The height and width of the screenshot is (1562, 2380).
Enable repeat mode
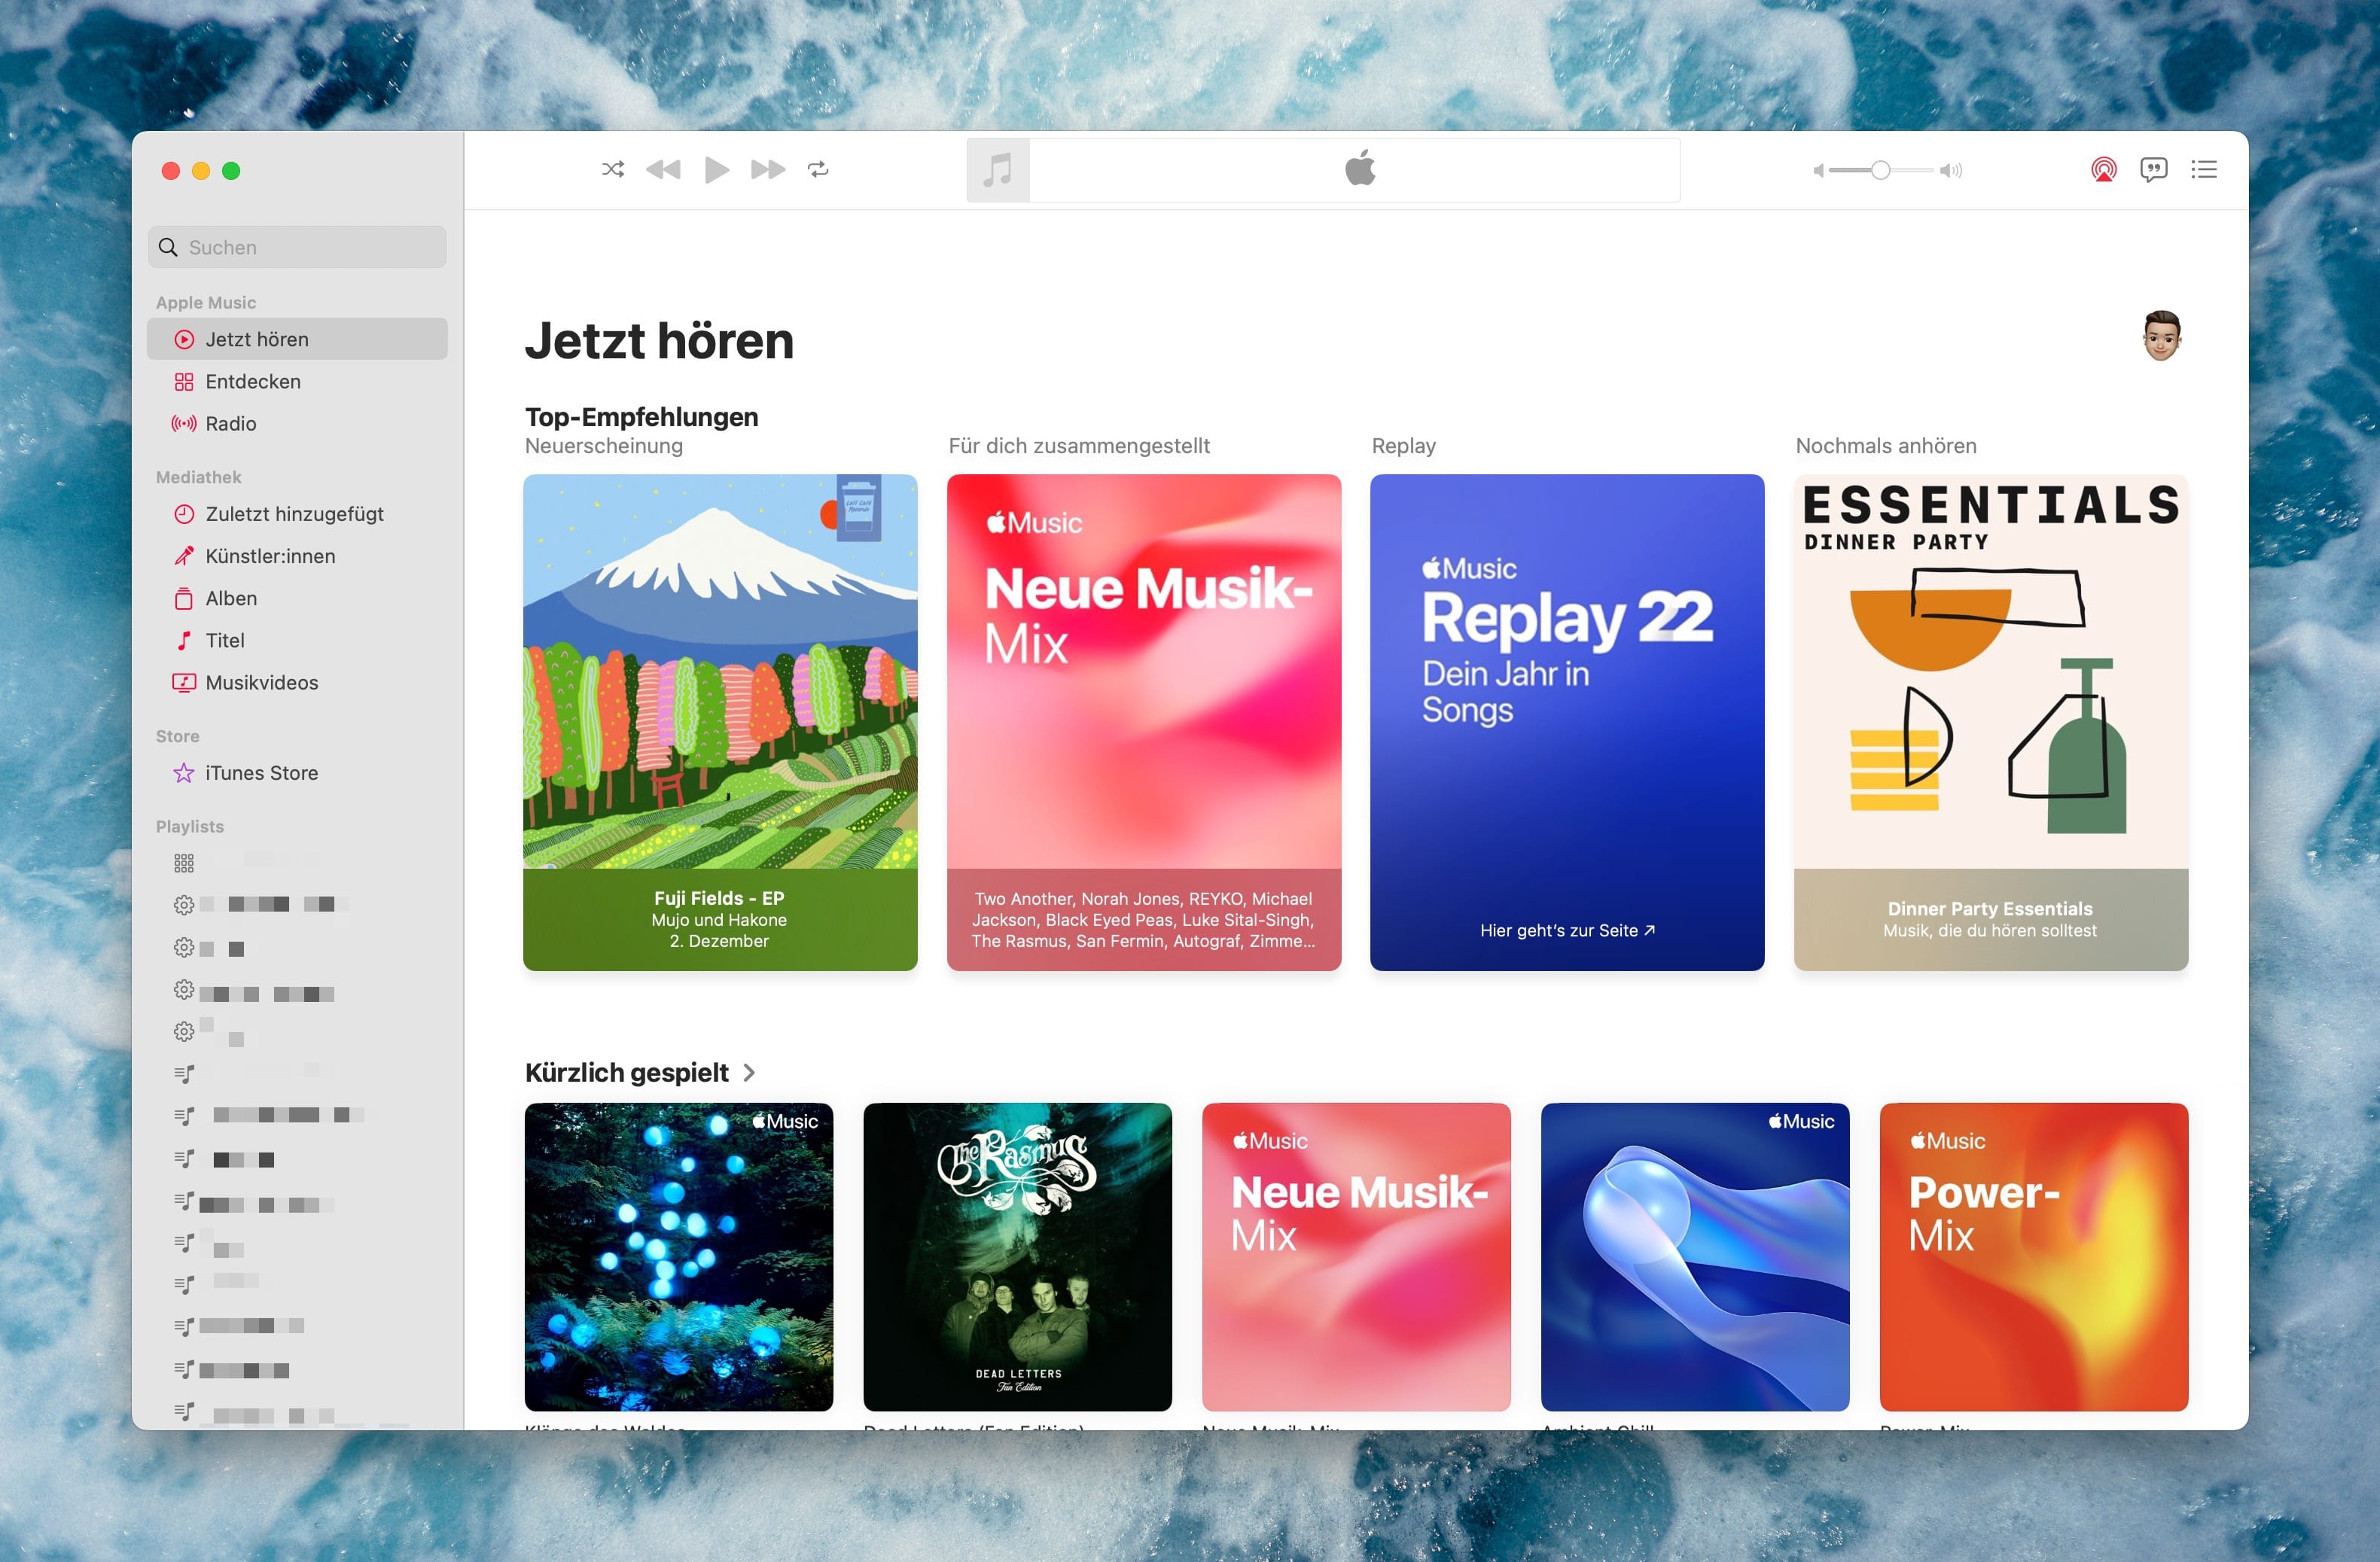[x=819, y=169]
